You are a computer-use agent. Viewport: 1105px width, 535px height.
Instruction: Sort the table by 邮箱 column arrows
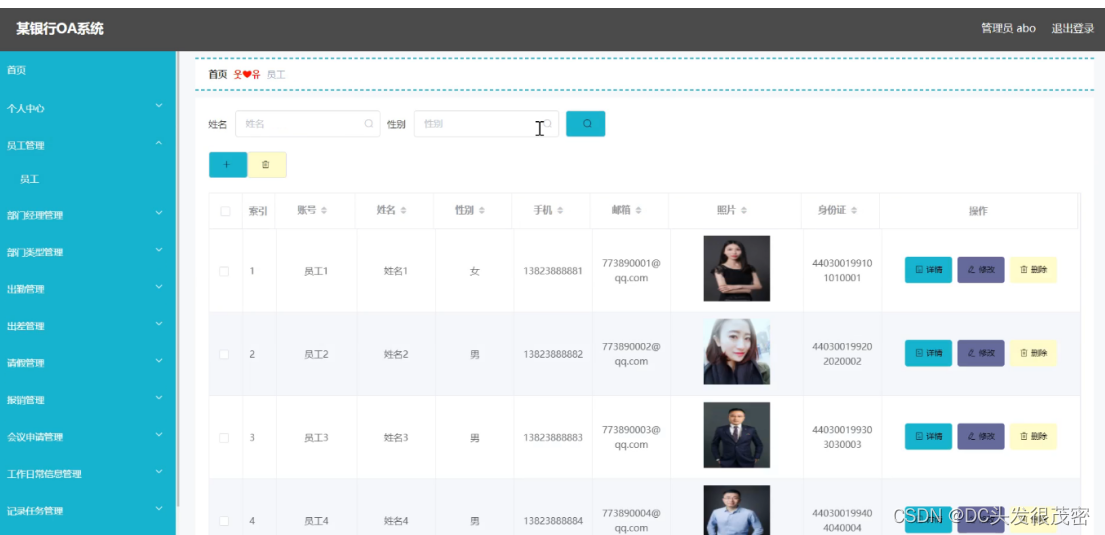pos(638,211)
